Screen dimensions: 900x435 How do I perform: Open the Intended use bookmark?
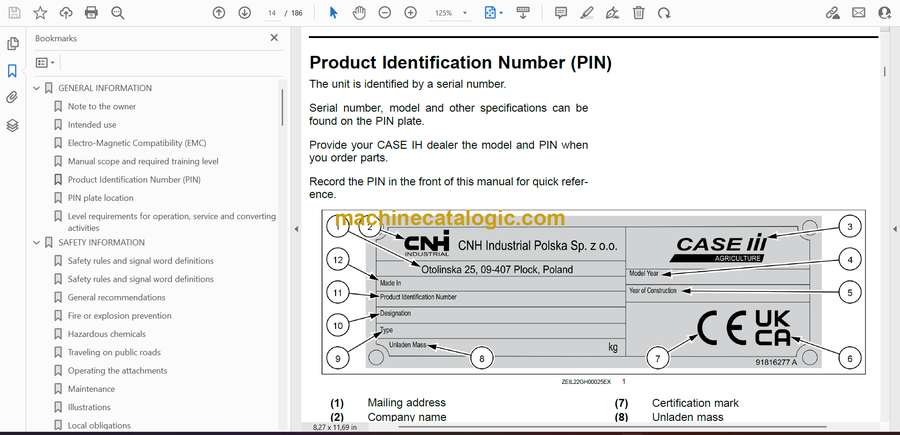[92, 125]
